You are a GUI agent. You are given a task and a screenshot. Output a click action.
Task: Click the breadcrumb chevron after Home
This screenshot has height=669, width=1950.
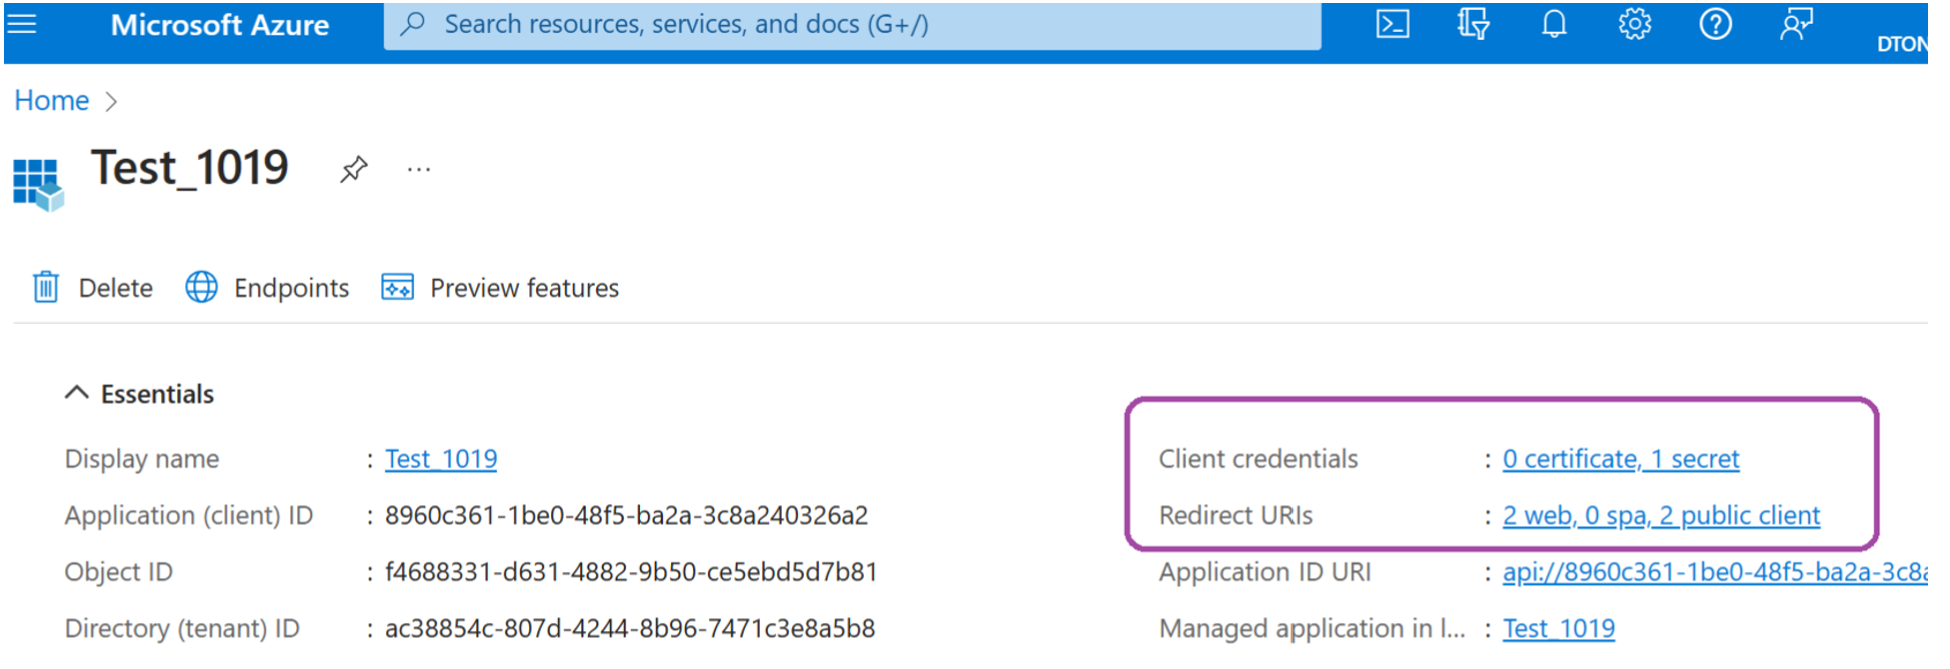111,102
